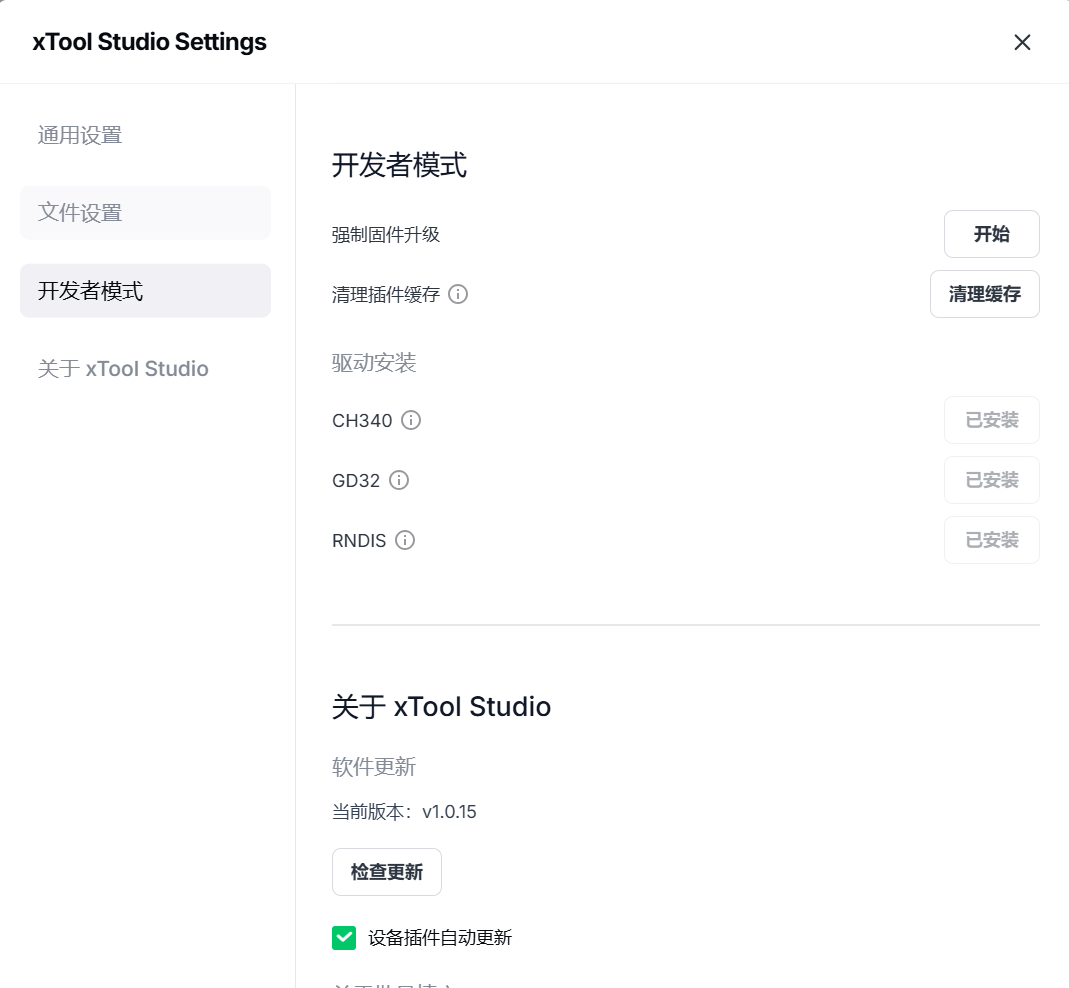Switch to 开发者模式 in the sidebar
1069x988 pixels.
pyautogui.click(x=90, y=291)
